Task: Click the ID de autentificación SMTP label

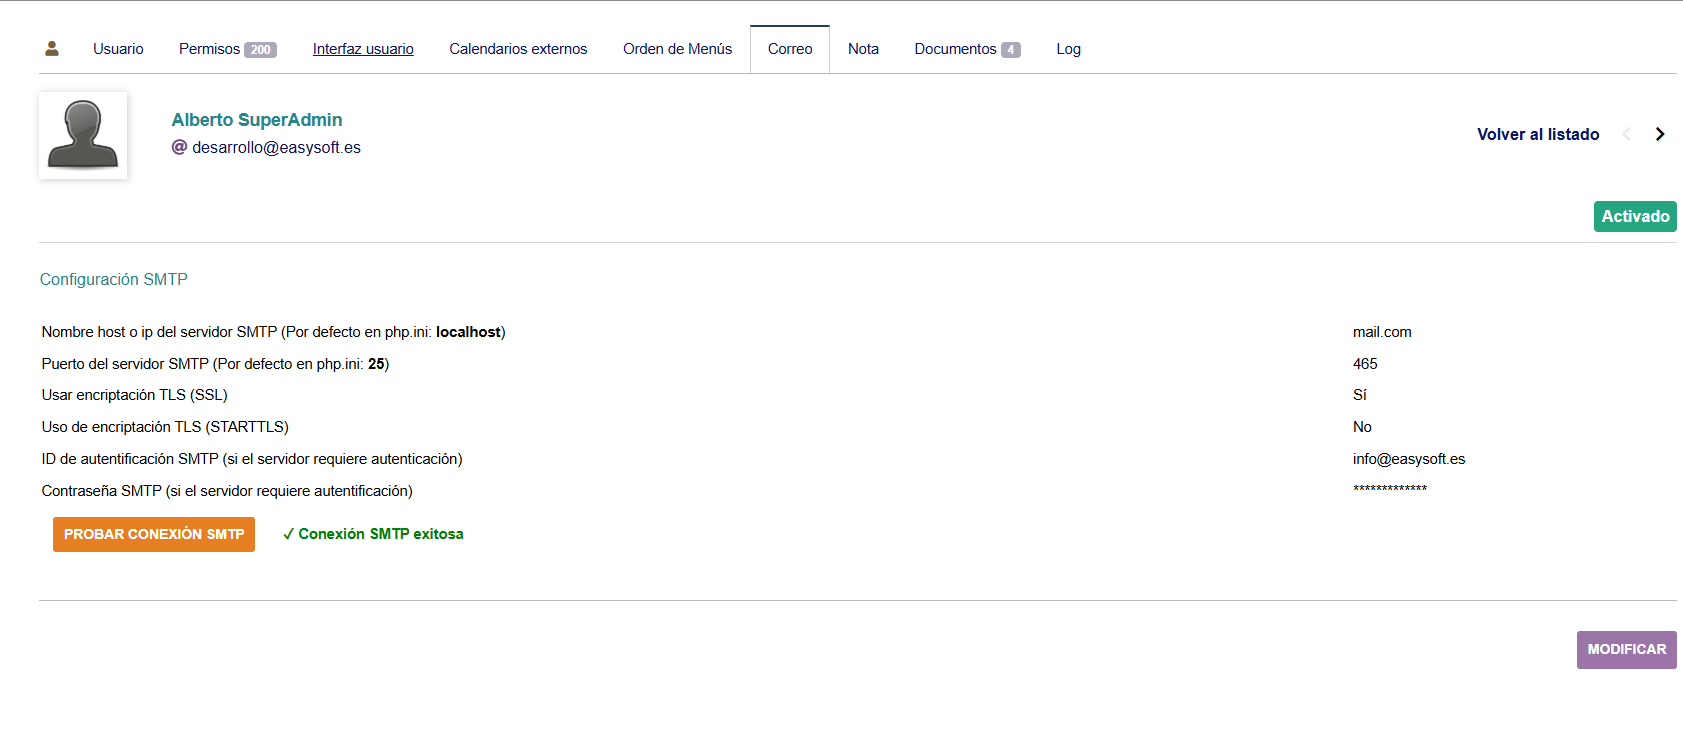Action: click(252, 459)
